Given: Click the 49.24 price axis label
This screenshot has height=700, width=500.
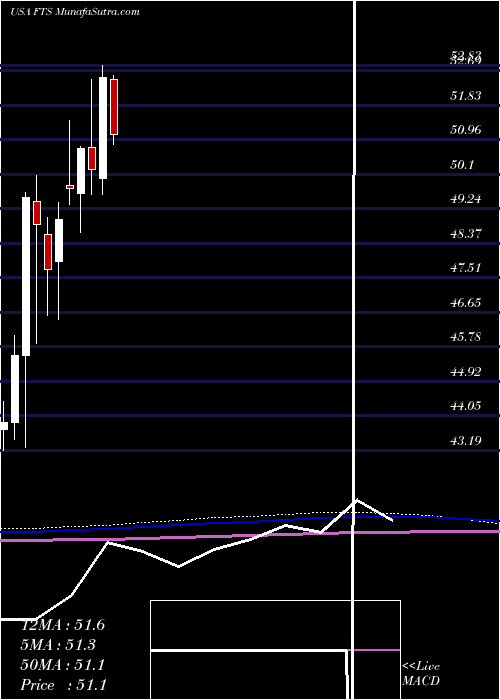Looking at the screenshot, I should (466, 199).
